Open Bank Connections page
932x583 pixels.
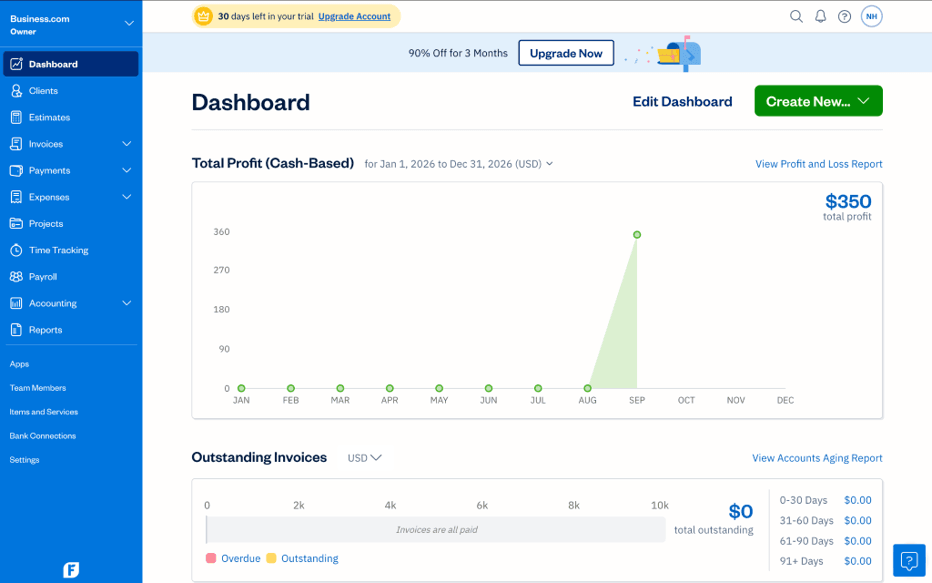point(43,436)
